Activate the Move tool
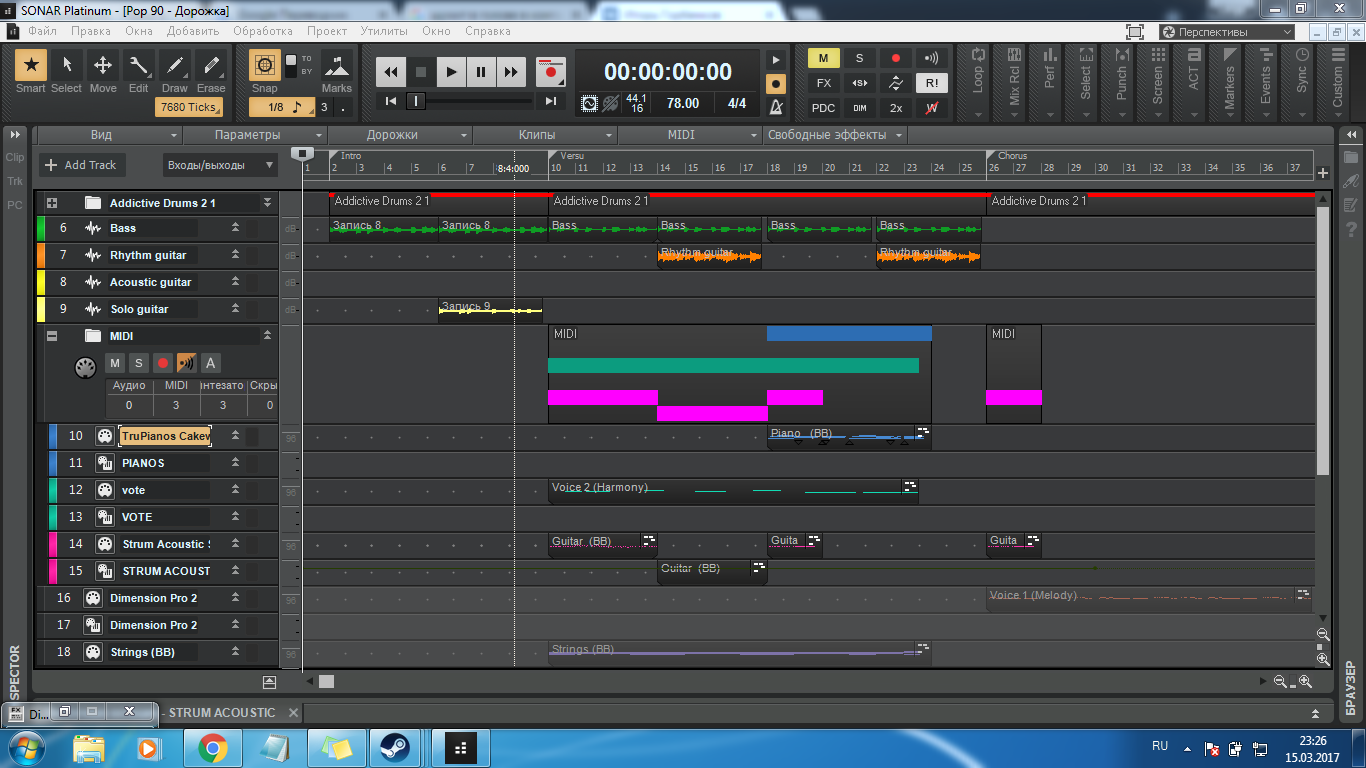The width and height of the screenshot is (1366, 768). click(x=103, y=67)
